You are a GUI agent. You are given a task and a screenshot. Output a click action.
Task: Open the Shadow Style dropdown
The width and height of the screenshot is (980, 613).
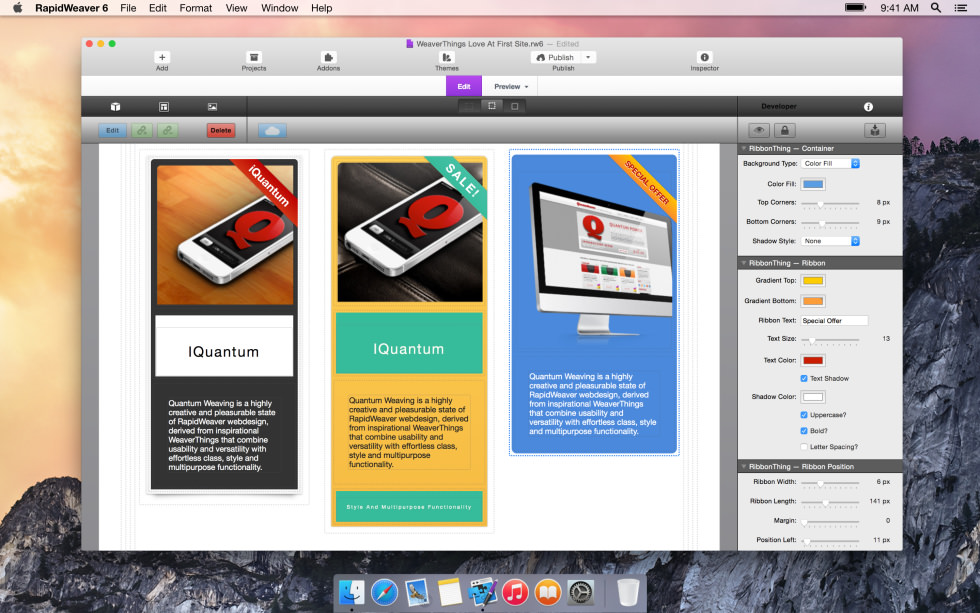[831, 241]
